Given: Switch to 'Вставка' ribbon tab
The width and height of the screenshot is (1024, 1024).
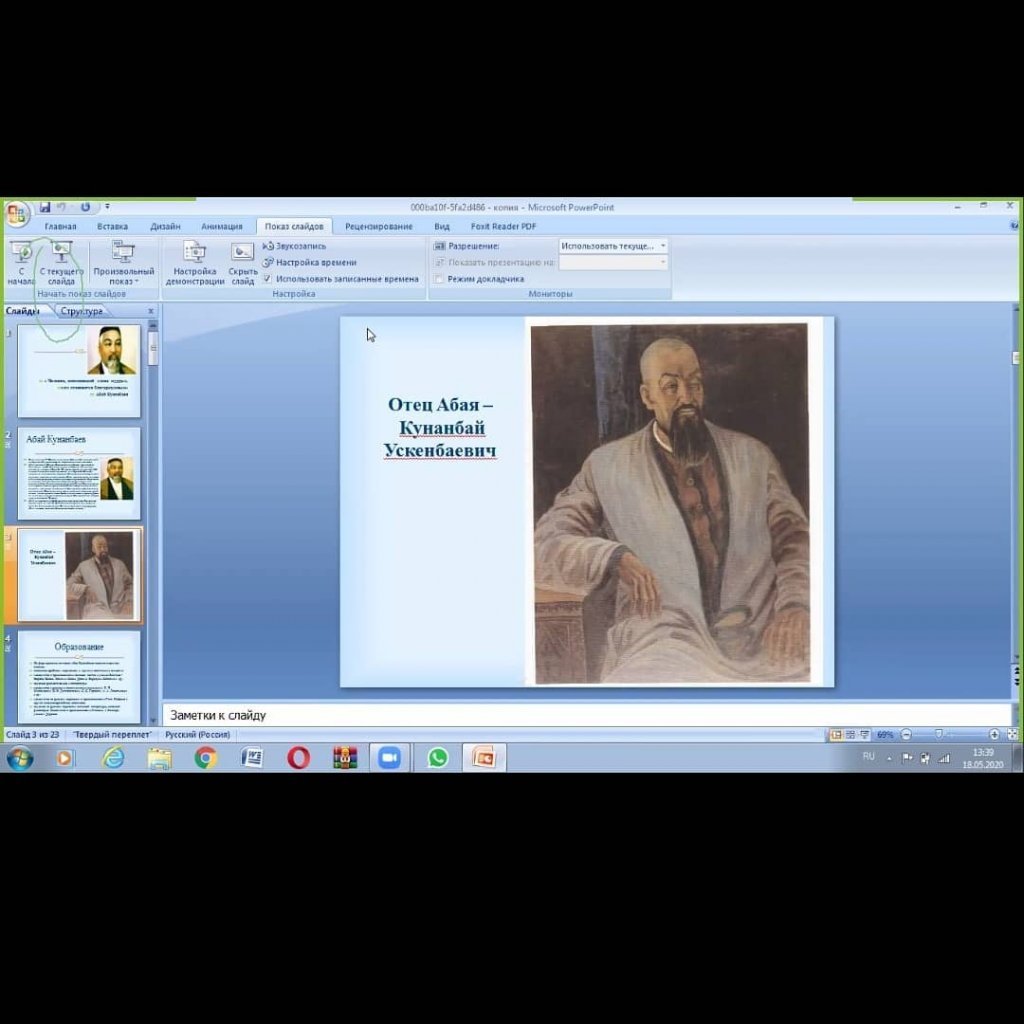Looking at the screenshot, I should point(112,227).
